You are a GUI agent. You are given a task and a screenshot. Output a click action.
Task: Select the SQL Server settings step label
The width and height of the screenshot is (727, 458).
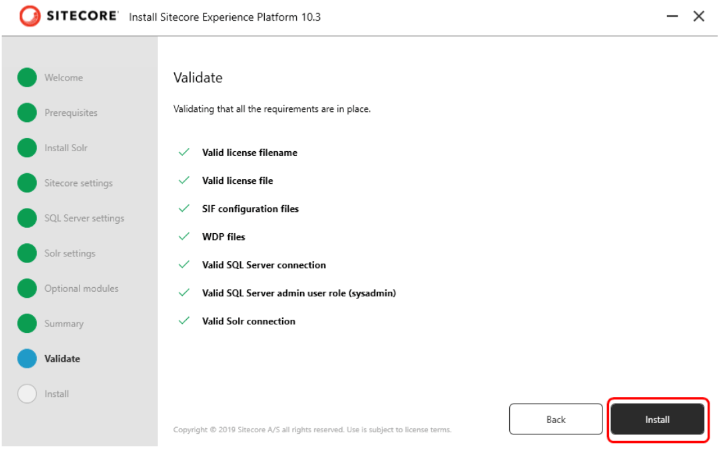(x=84, y=218)
